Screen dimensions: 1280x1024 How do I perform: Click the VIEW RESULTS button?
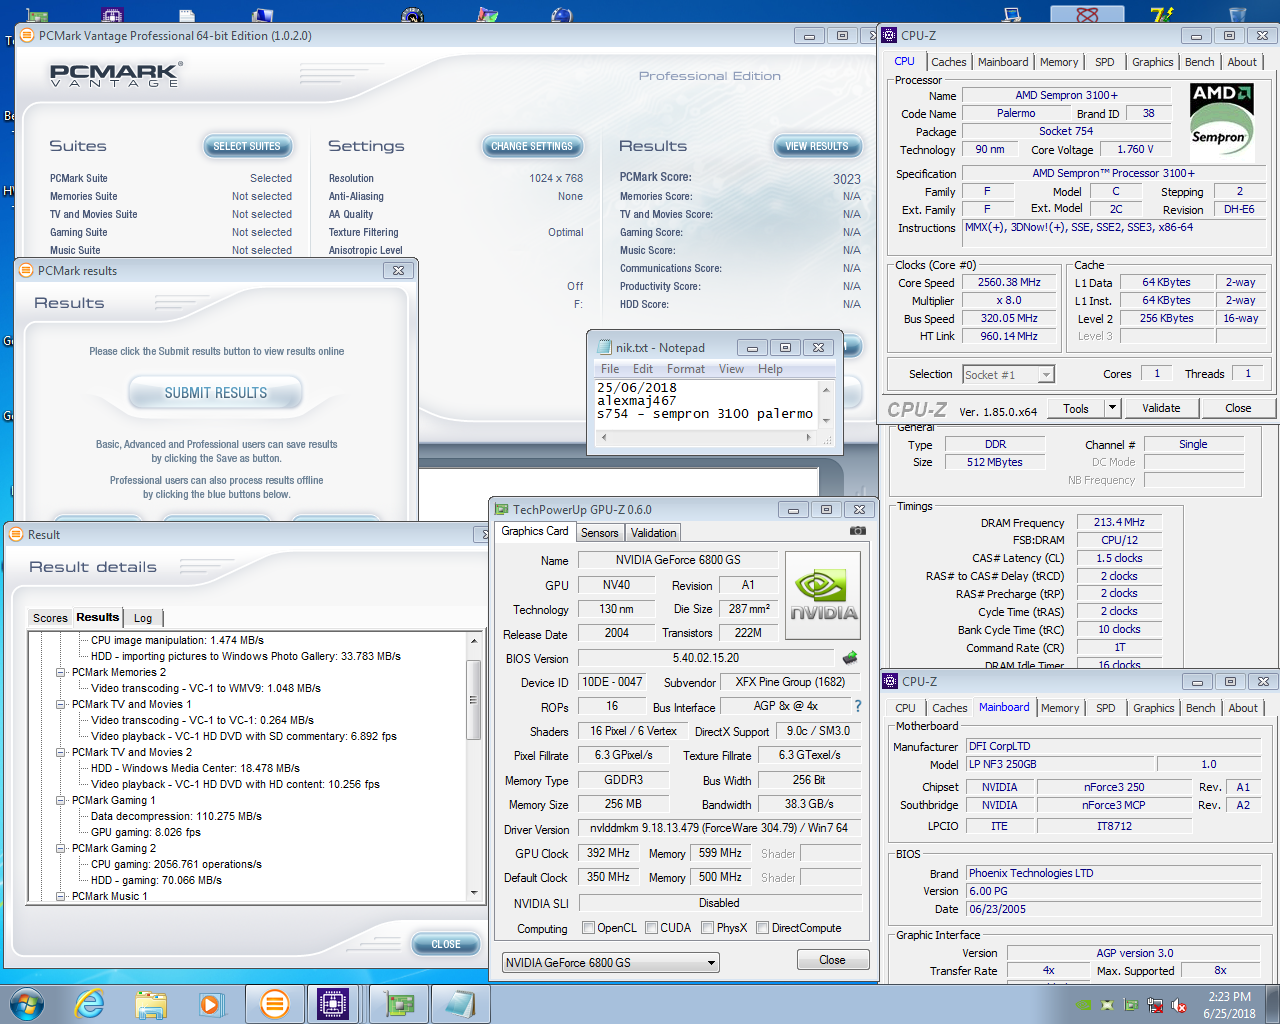[x=817, y=146]
